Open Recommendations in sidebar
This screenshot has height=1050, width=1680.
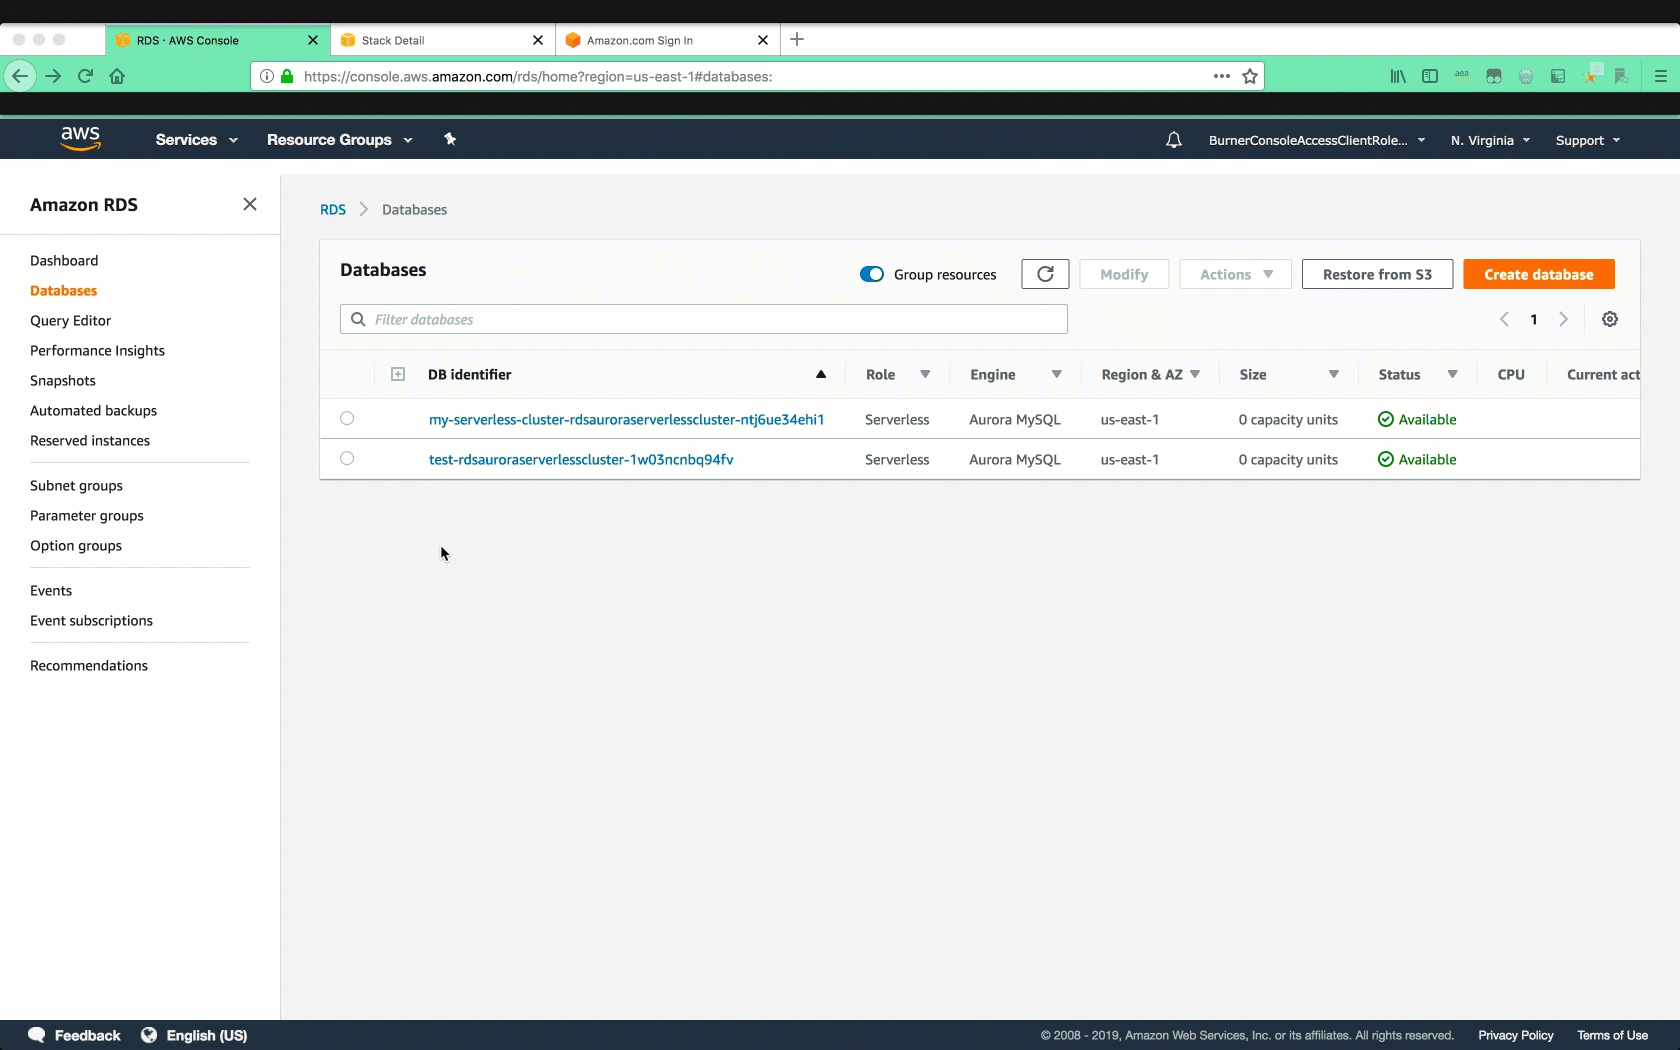point(89,665)
